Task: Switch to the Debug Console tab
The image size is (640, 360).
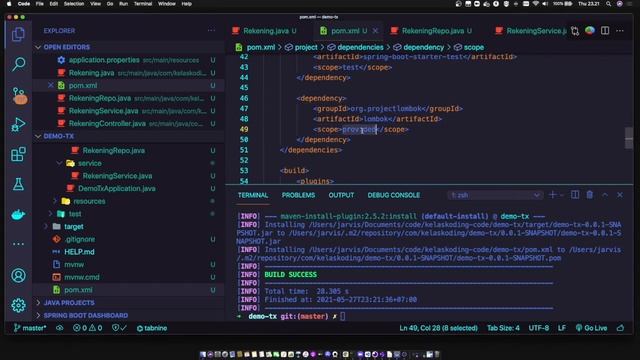Action: tap(393, 196)
